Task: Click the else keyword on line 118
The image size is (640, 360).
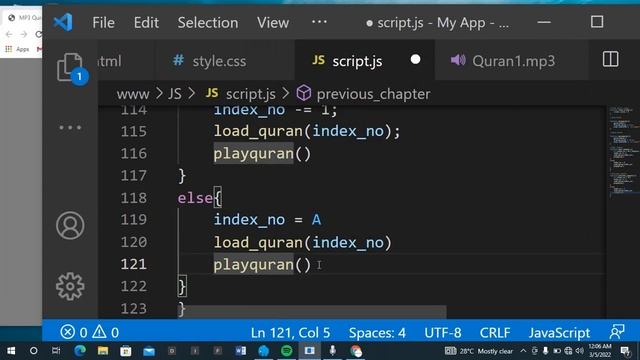Action: click(195, 198)
